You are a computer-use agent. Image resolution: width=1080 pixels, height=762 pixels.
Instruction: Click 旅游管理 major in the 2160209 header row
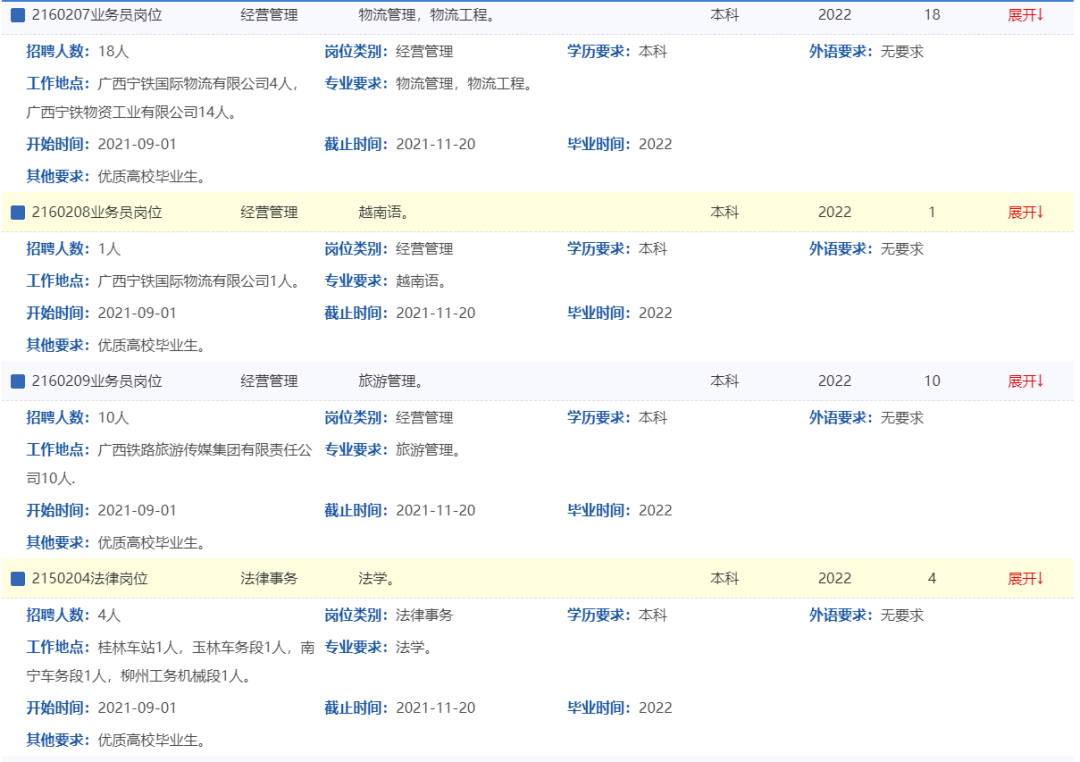tap(391, 381)
